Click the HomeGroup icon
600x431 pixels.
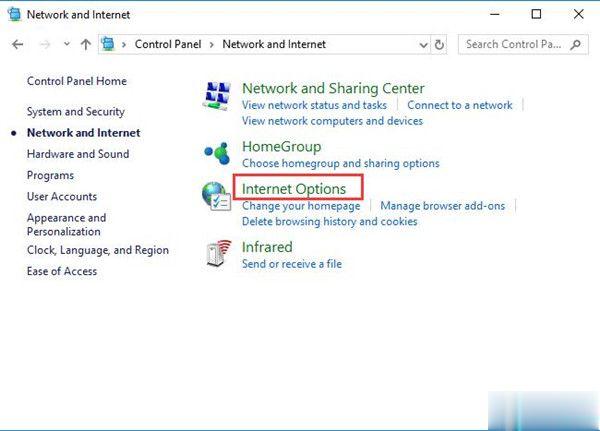(217, 153)
